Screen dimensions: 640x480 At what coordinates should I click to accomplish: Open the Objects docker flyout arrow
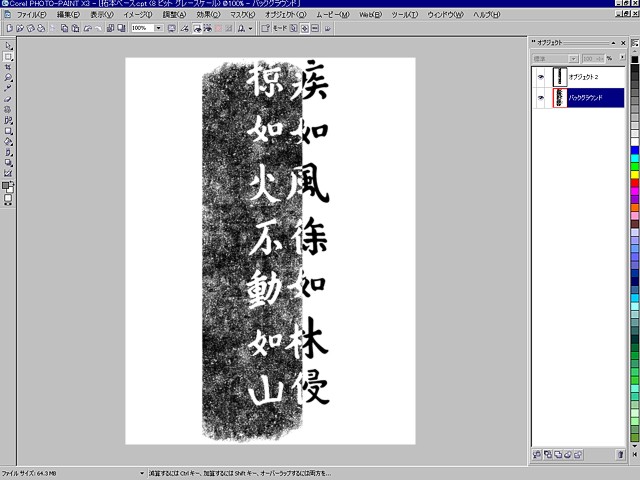point(622,58)
